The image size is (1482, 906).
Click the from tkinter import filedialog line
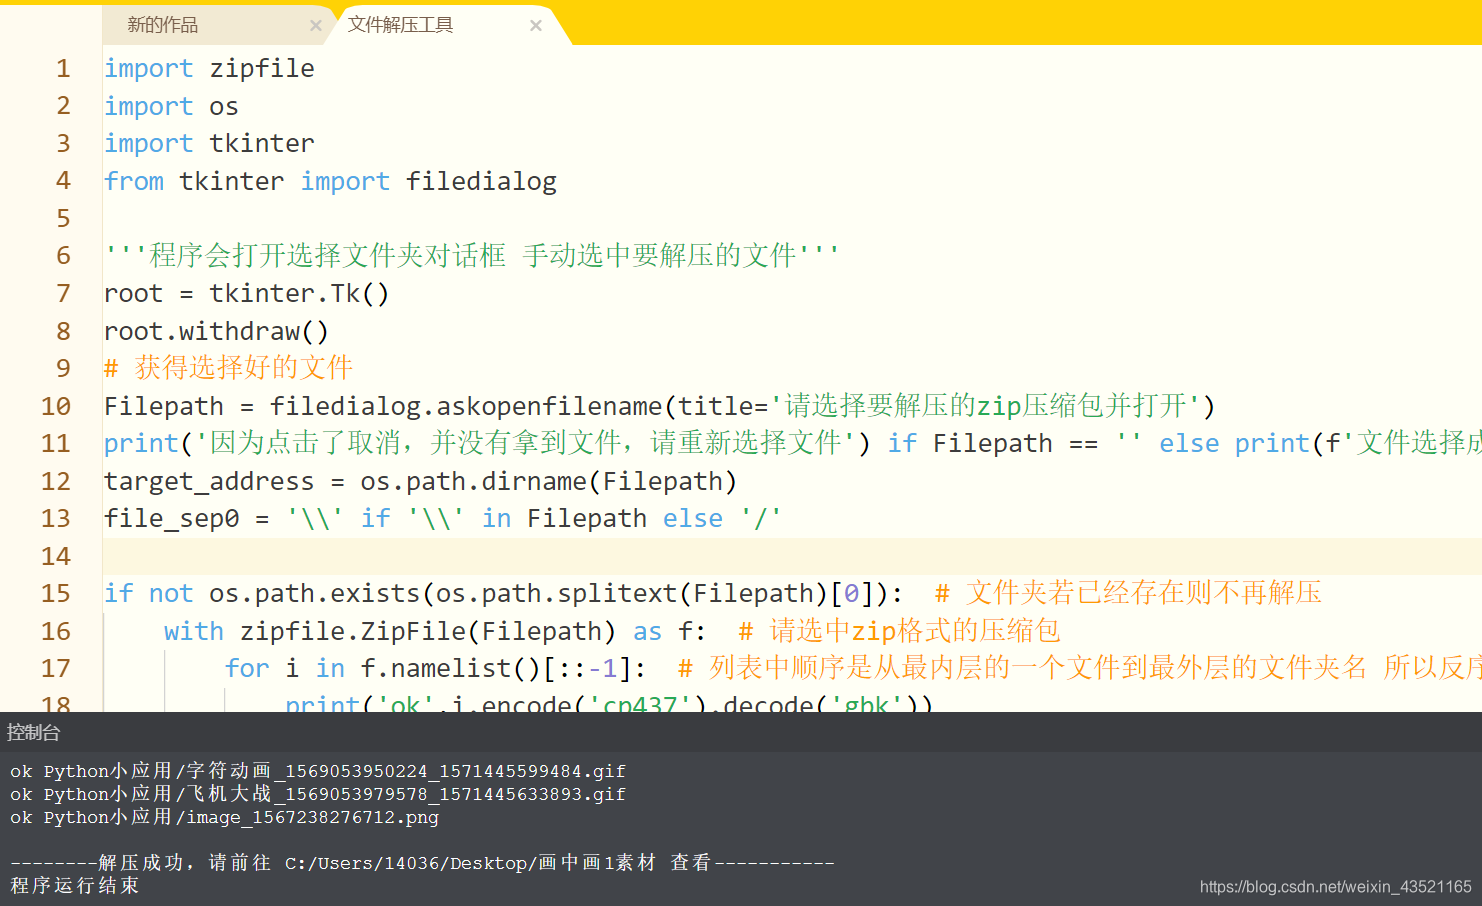tap(330, 181)
